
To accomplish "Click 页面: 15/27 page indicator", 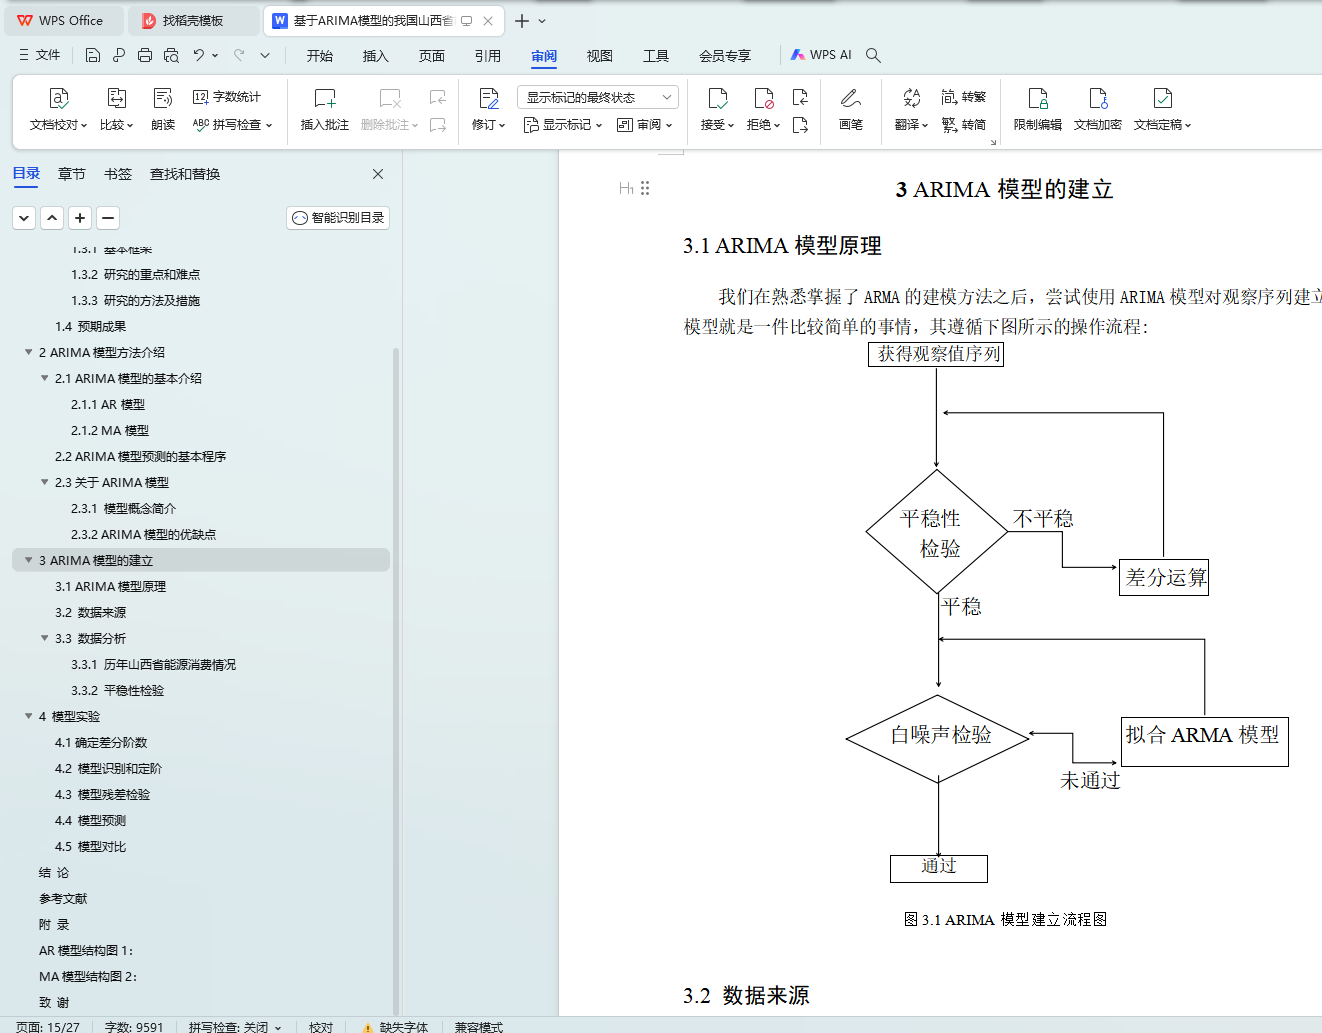I will (47, 1027).
